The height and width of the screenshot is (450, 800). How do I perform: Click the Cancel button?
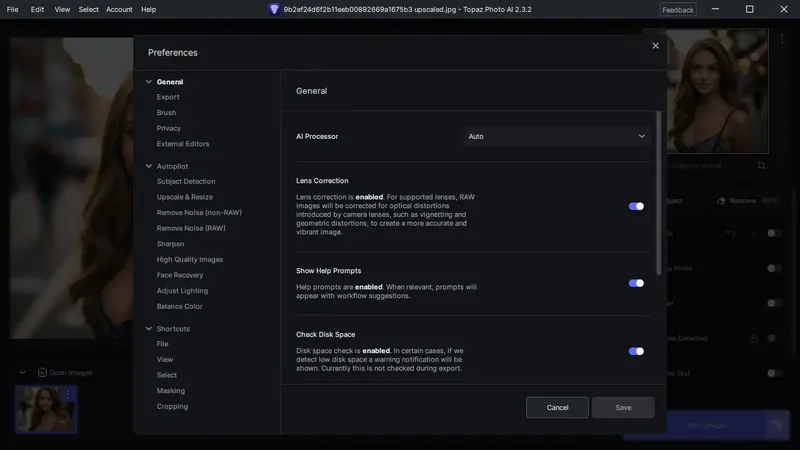(557, 407)
